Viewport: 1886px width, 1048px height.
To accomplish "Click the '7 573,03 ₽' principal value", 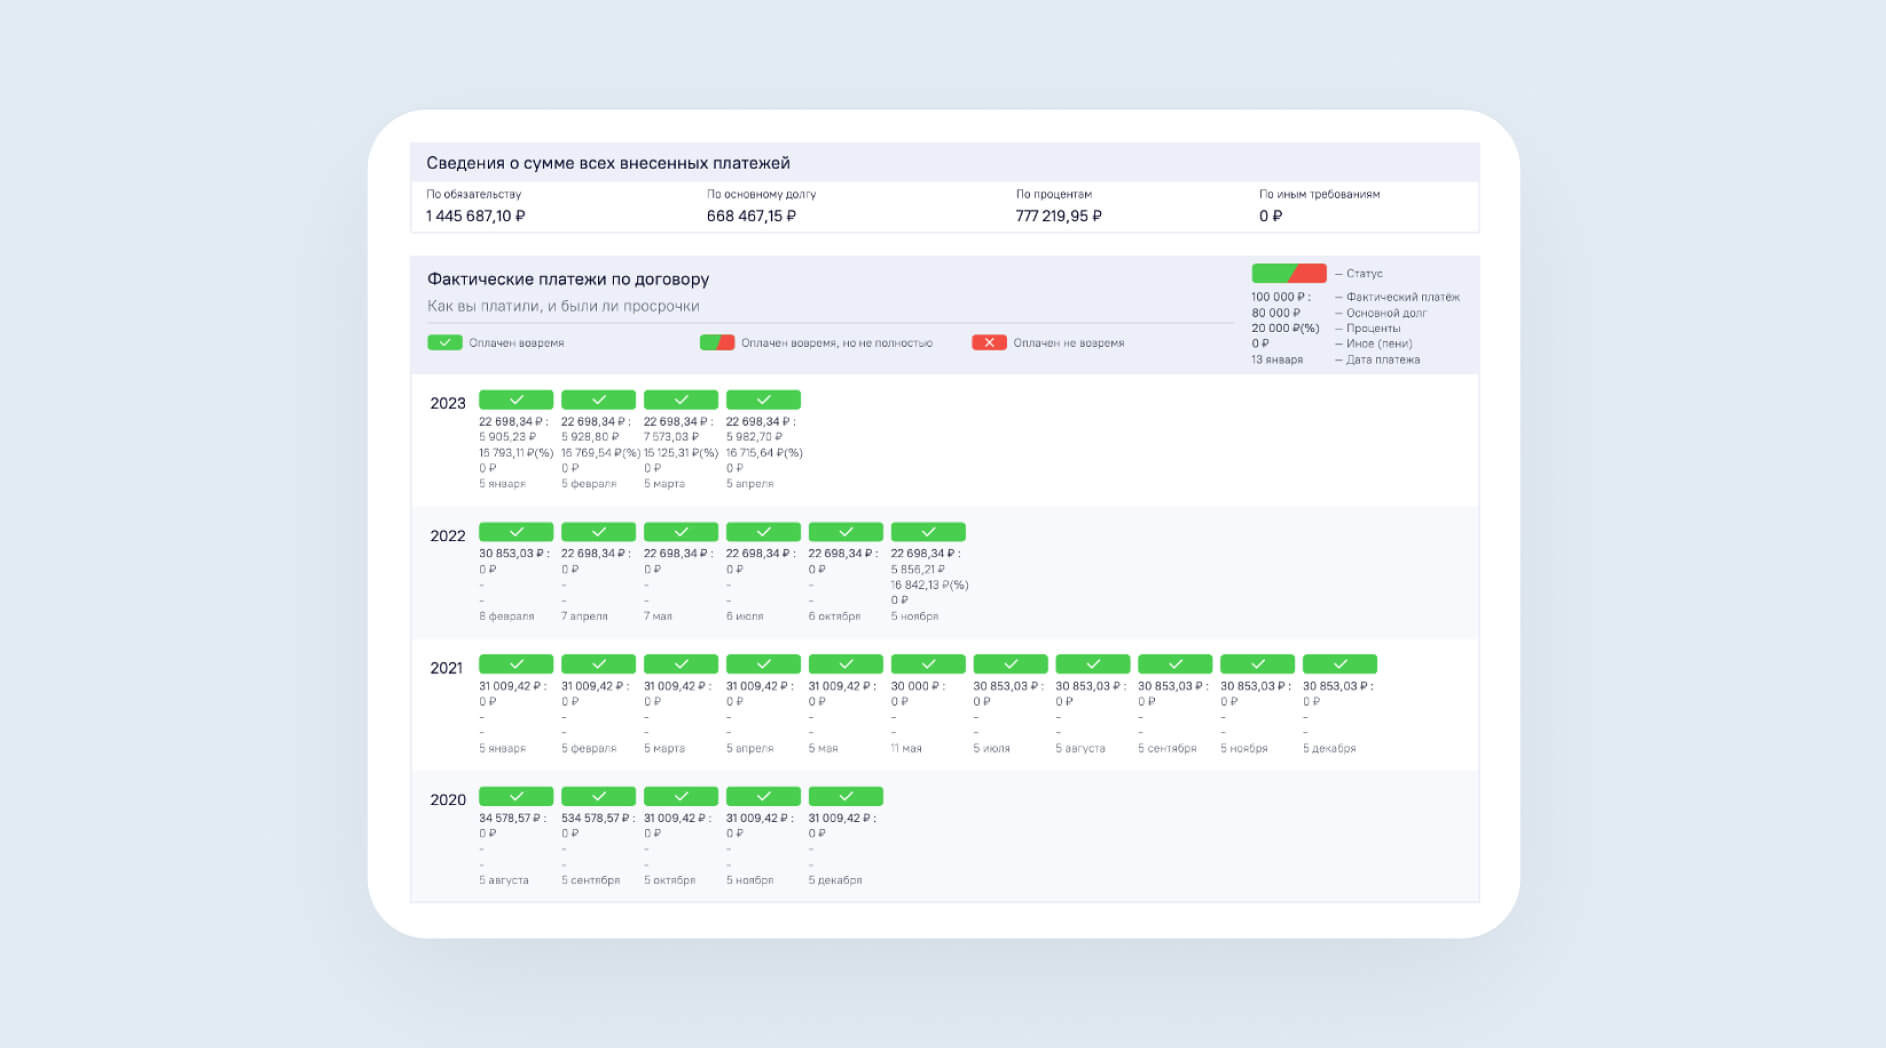I will 671,437.
